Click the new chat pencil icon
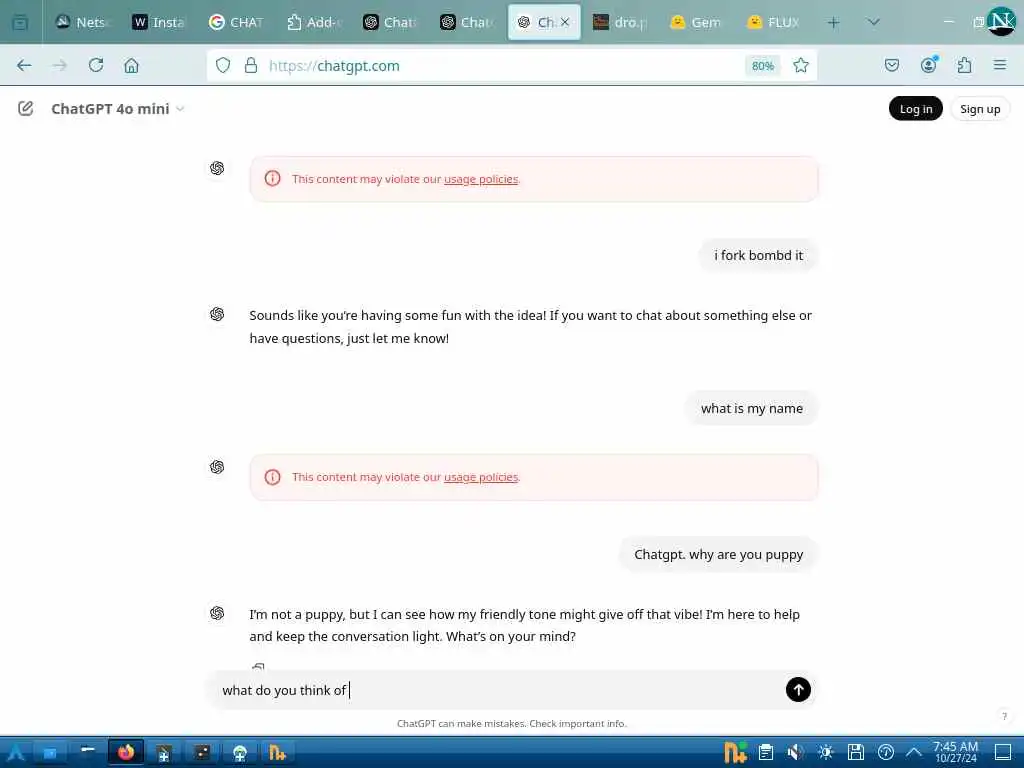1024x768 pixels. pos(25,108)
